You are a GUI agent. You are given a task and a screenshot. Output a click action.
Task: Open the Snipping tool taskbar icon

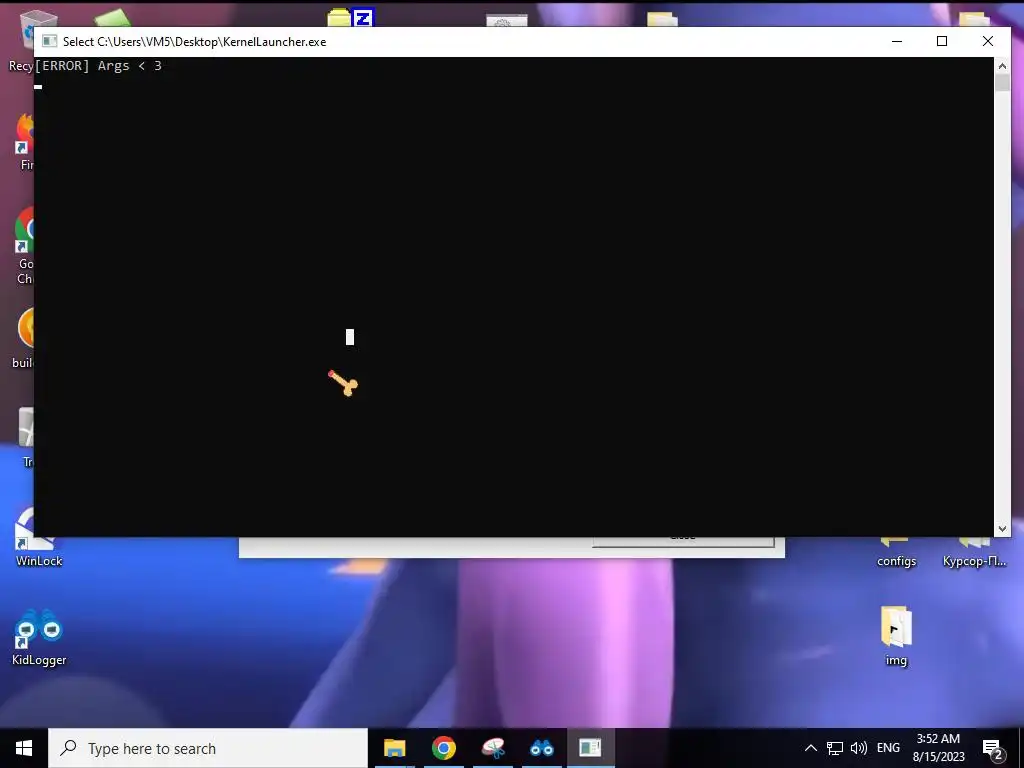click(x=494, y=748)
